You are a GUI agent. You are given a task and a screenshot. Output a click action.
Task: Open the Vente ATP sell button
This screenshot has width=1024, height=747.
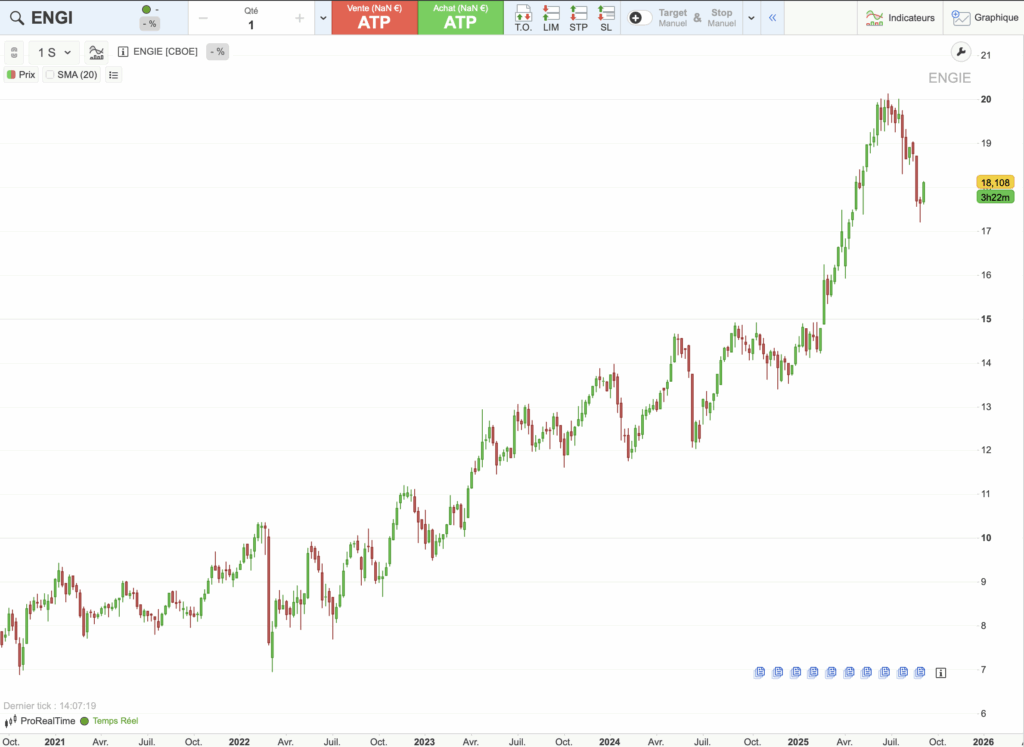pos(373,17)
